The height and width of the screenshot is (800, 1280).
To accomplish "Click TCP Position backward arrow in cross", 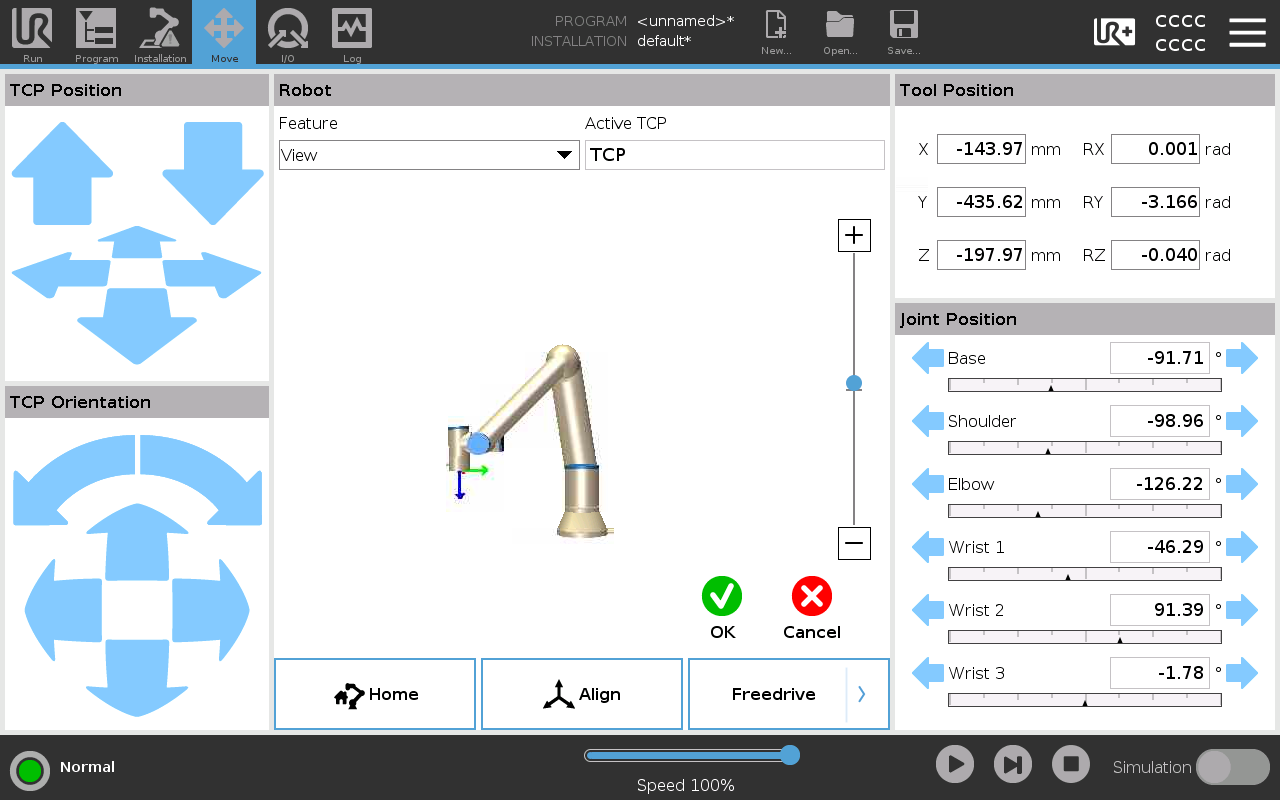I will [x=136, y=326].
